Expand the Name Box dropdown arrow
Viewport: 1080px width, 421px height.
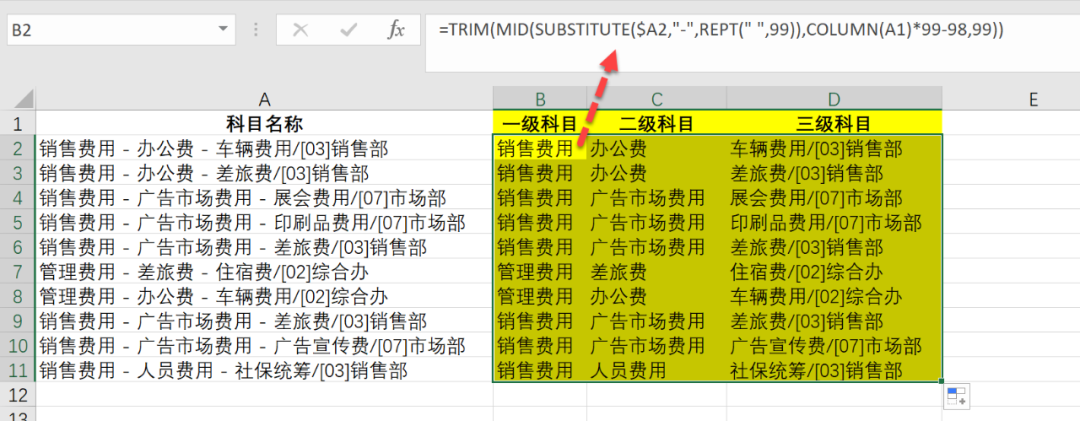(x=222, y=29)
